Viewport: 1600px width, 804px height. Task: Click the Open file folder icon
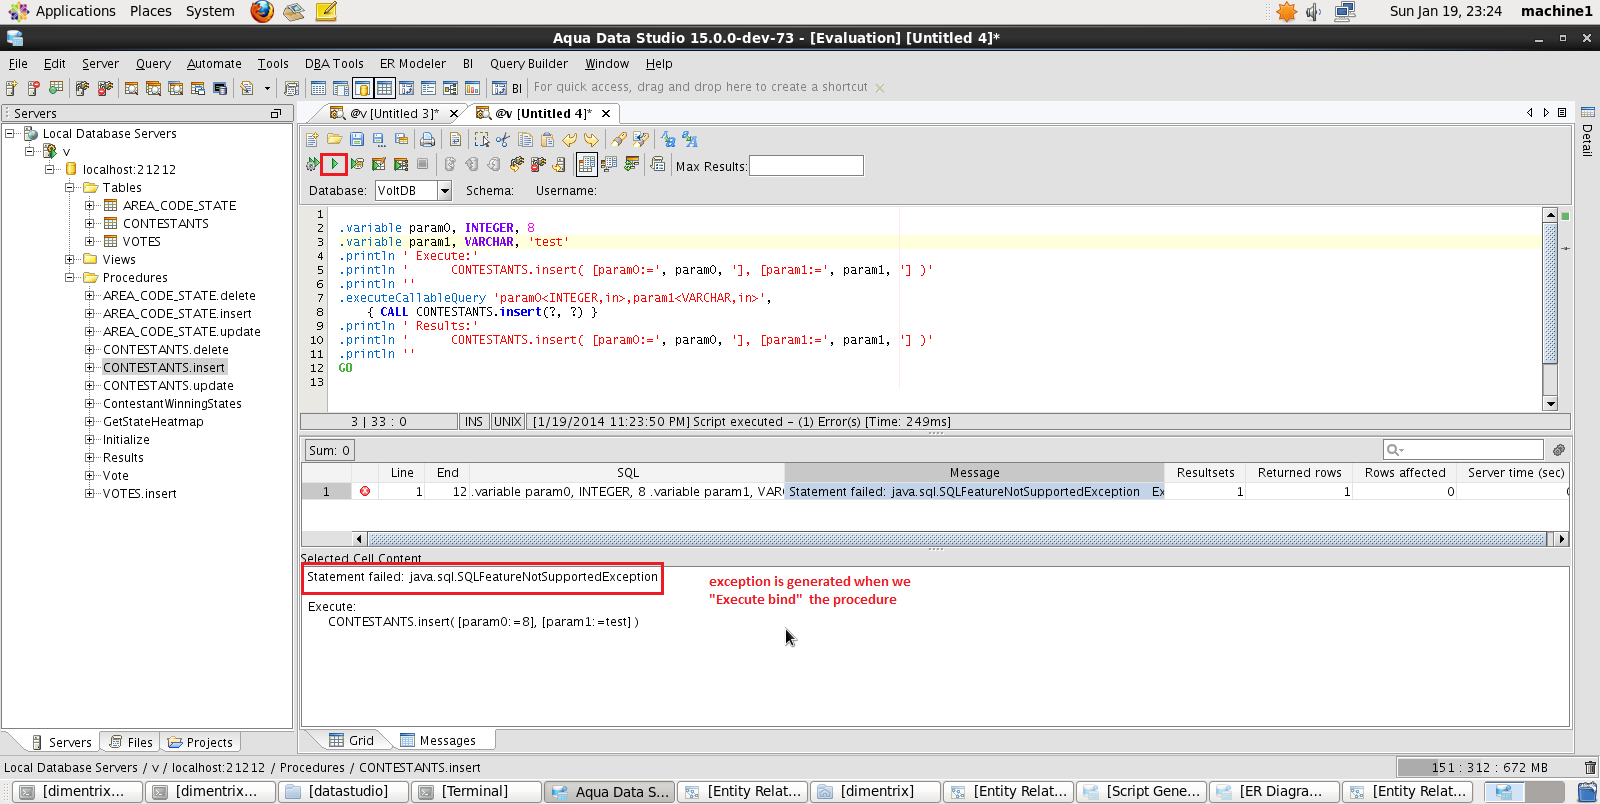334,140
